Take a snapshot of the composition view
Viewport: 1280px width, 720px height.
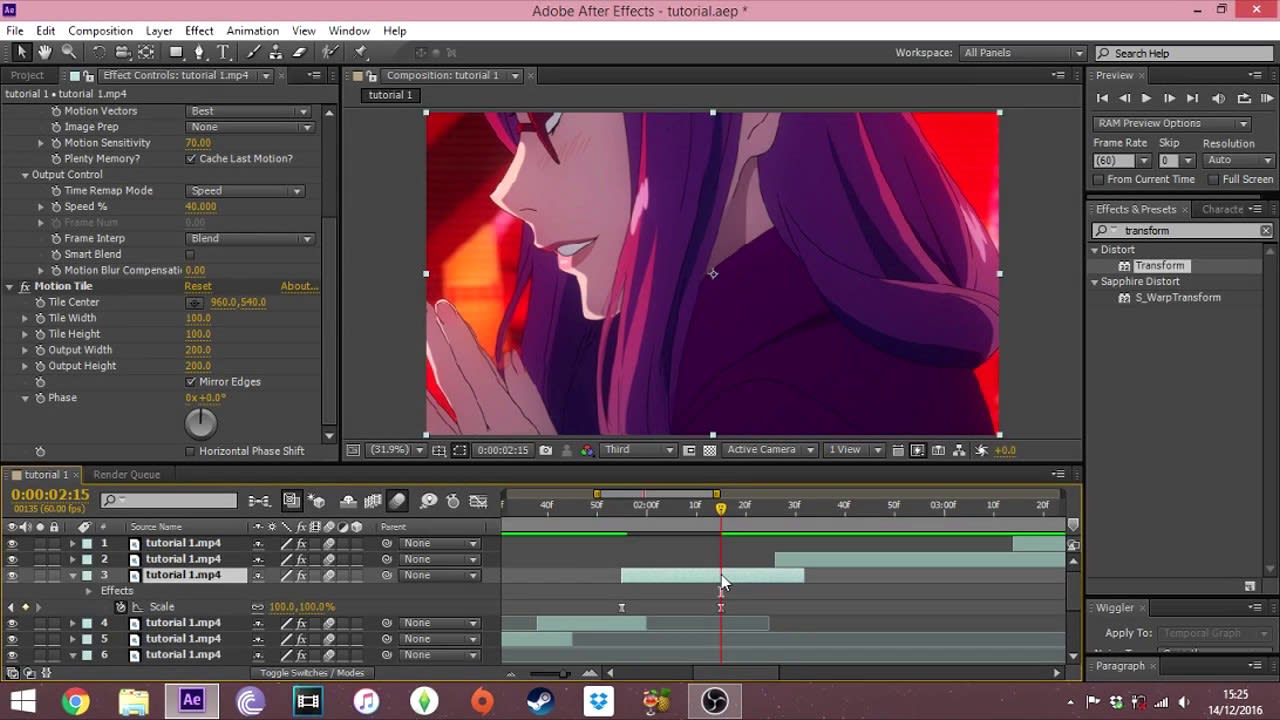click(x=546, y=450)
